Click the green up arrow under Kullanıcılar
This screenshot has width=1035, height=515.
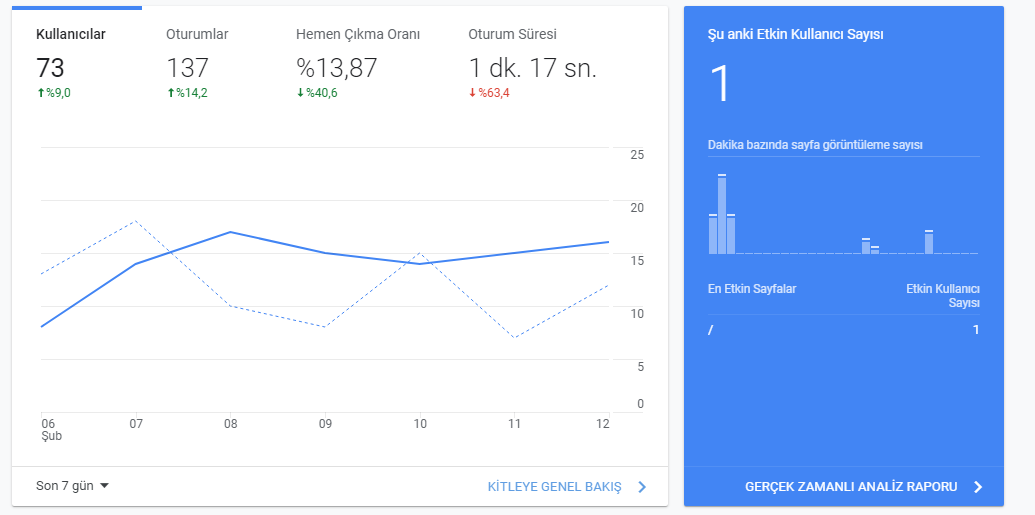click(x=40, y=93)
